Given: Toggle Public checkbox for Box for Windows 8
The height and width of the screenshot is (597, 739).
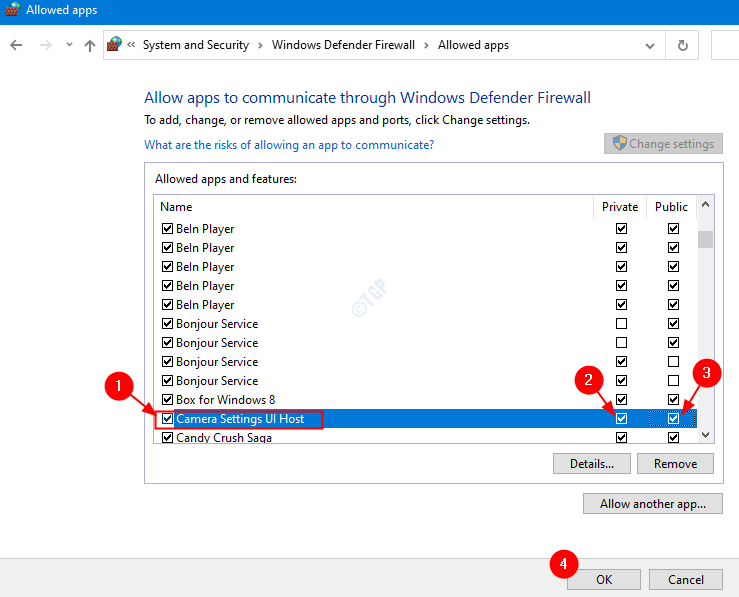Looking at the screenshot, I should [673, 400].
